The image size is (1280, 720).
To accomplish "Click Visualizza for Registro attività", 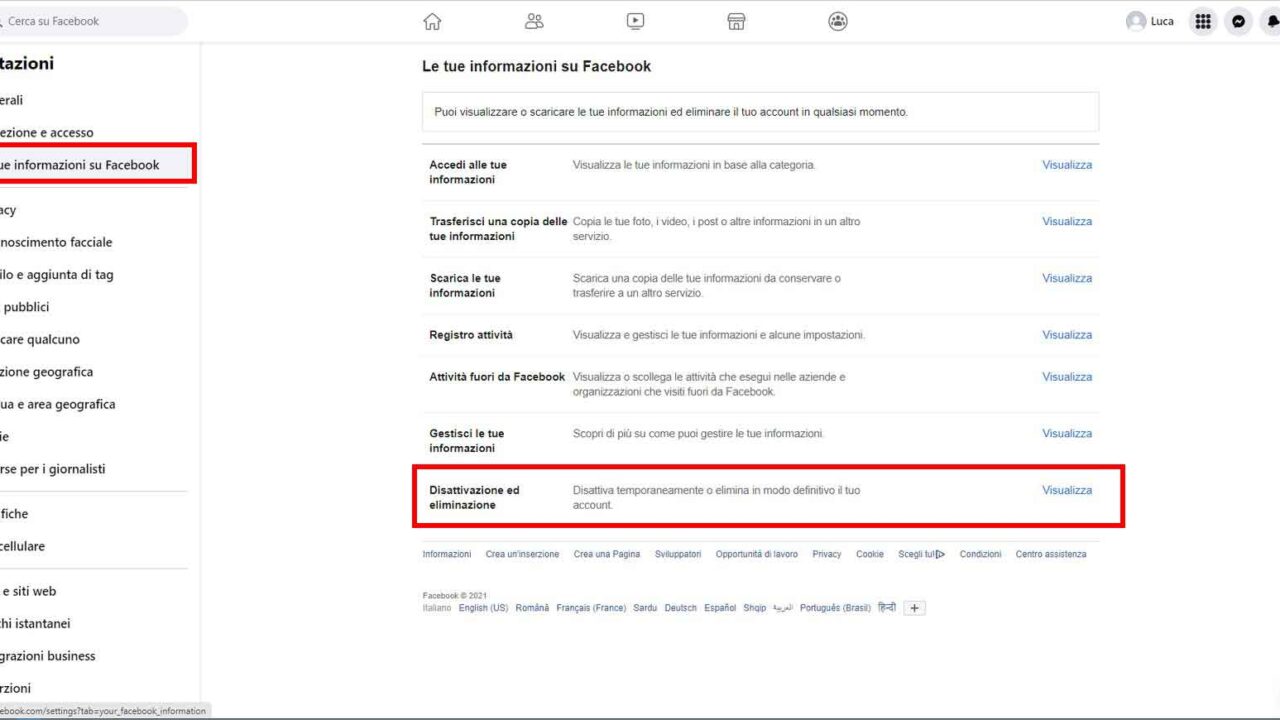I will pos(1067,335).
